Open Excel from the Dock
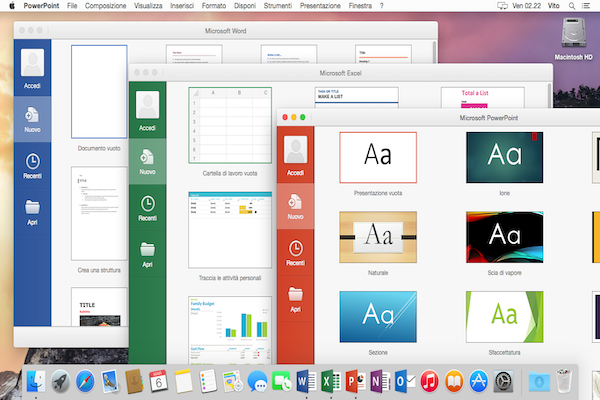Image resolution: width=600 pixels, height=400 pixels. [331, 381]
